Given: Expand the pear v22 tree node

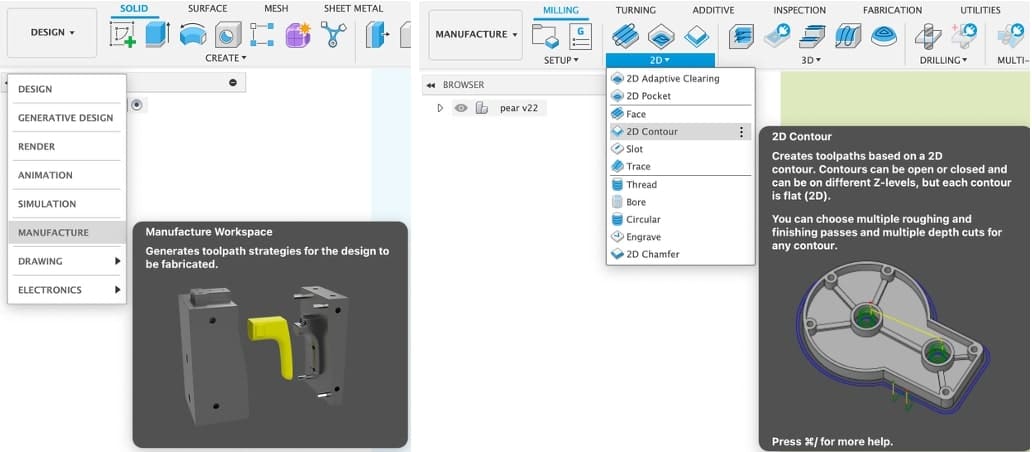Looking at the screenshot, I should click(x=440, y=108).
